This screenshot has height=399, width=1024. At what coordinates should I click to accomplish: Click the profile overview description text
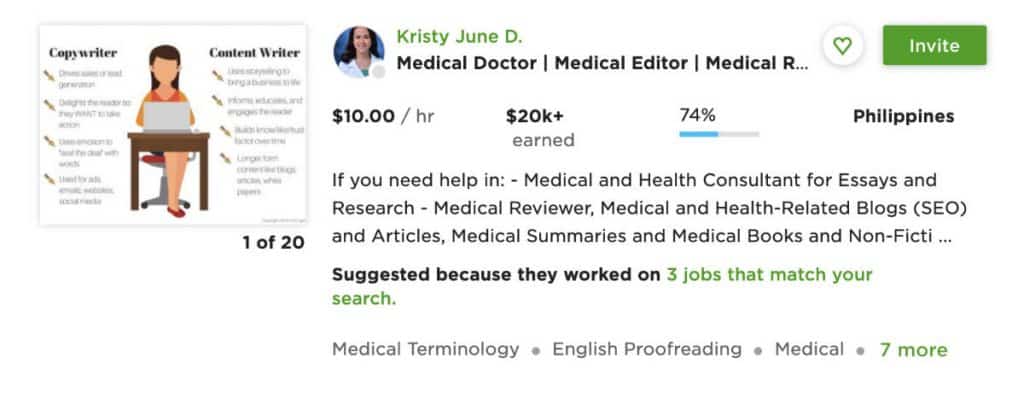coord(649,208)
